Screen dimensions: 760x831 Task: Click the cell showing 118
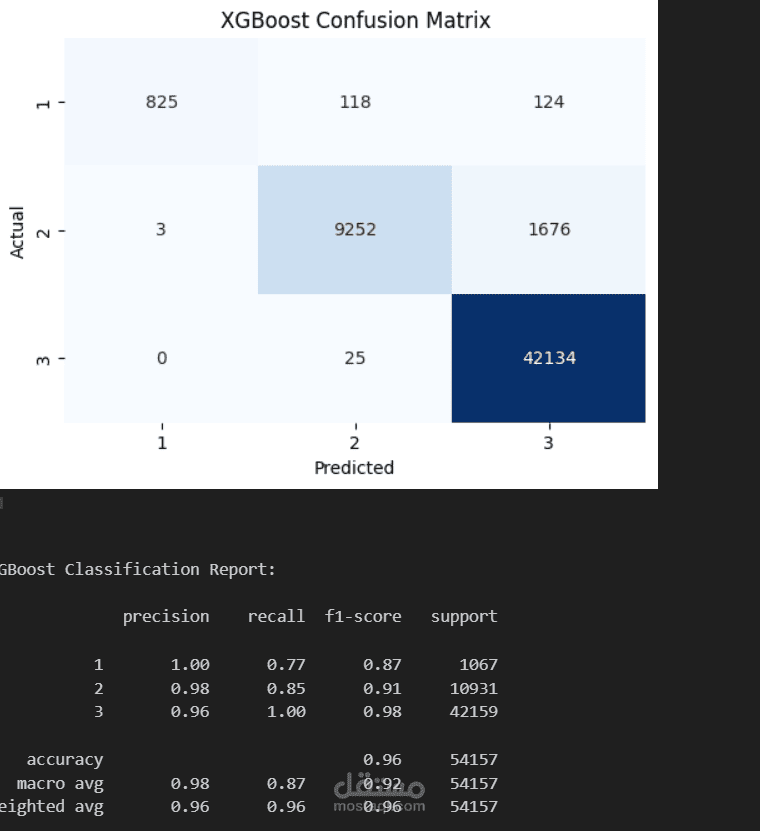coord(354,102)
